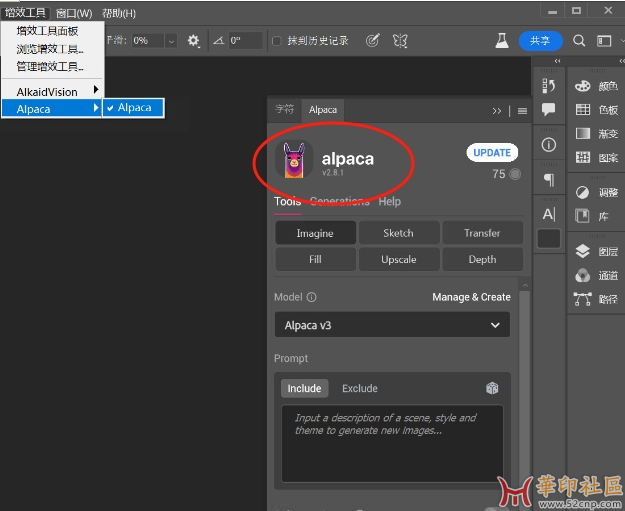Open the symmetry butterfly options

(x=400, y=41)
